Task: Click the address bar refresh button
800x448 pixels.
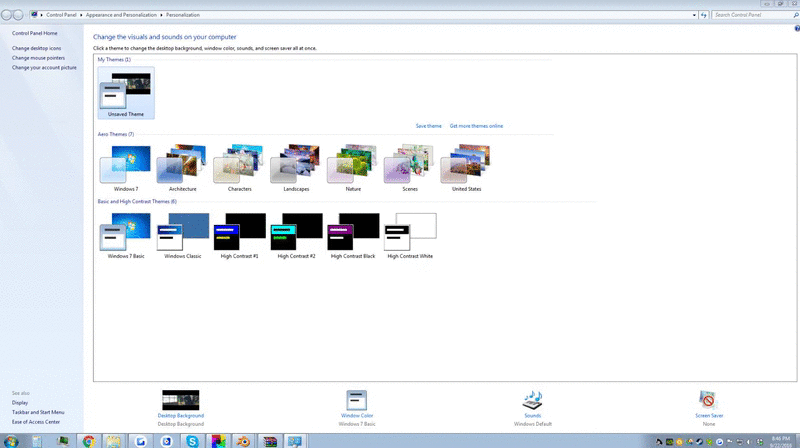Action: [x=704, y=15]
